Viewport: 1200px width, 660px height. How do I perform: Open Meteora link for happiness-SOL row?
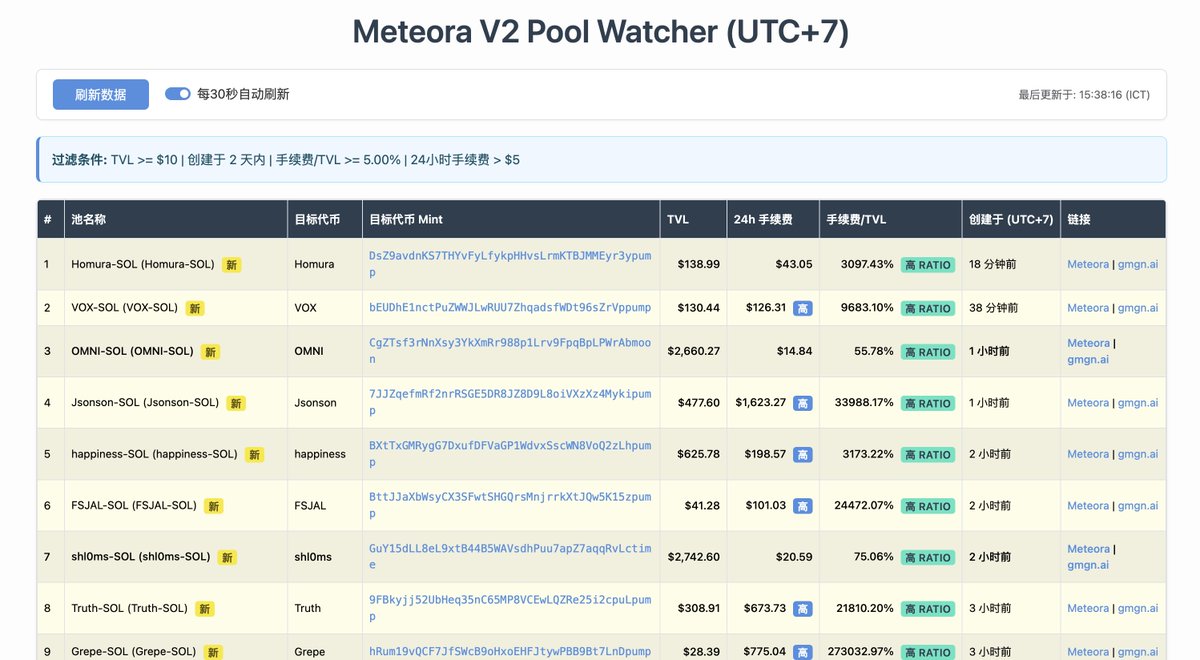pos(1088,454)
